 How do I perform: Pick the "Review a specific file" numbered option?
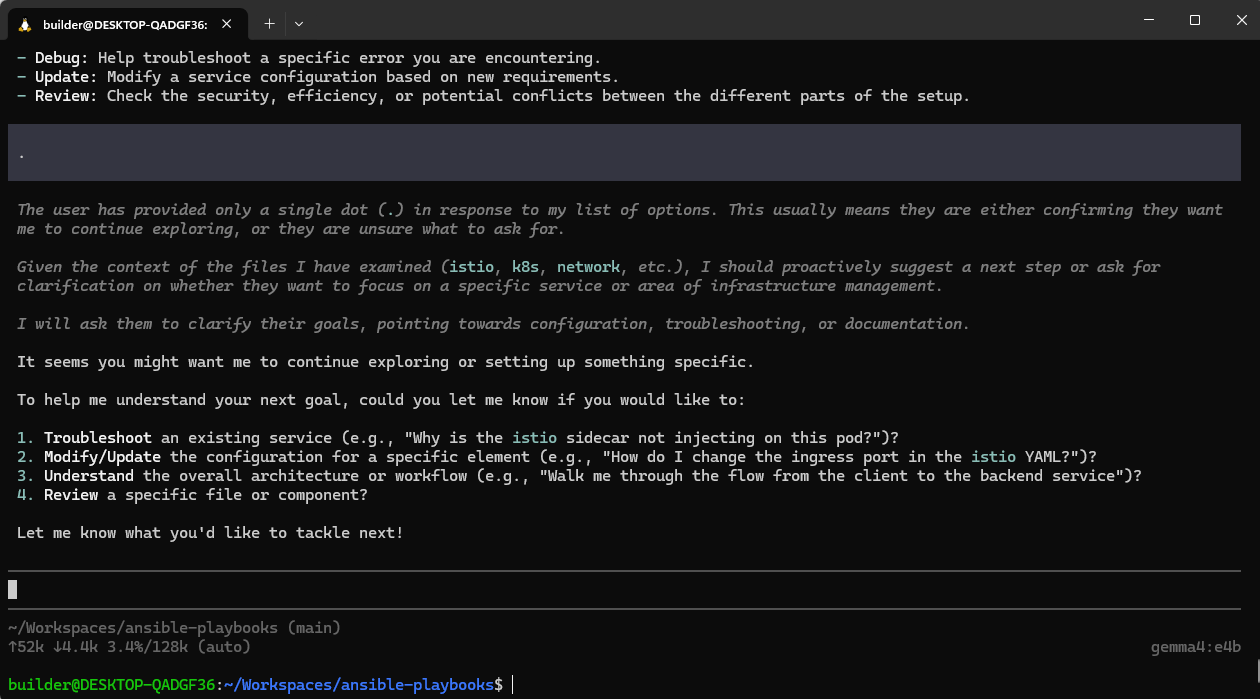pos(71,495)
